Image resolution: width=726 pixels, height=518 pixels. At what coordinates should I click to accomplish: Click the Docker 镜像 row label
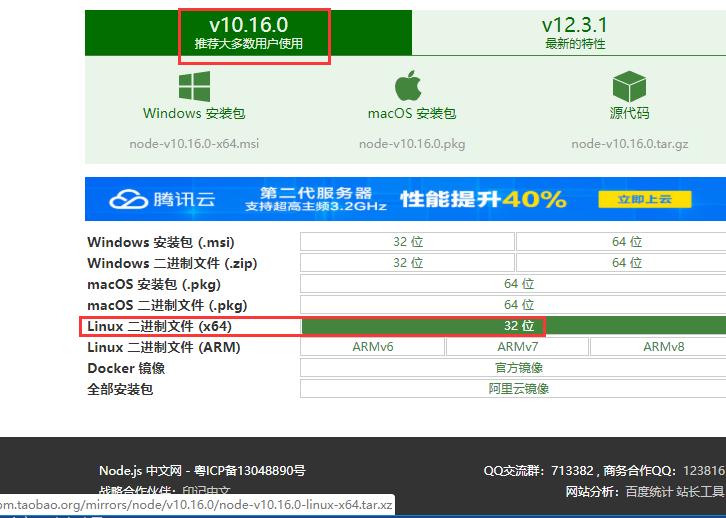tap(126, 368)
